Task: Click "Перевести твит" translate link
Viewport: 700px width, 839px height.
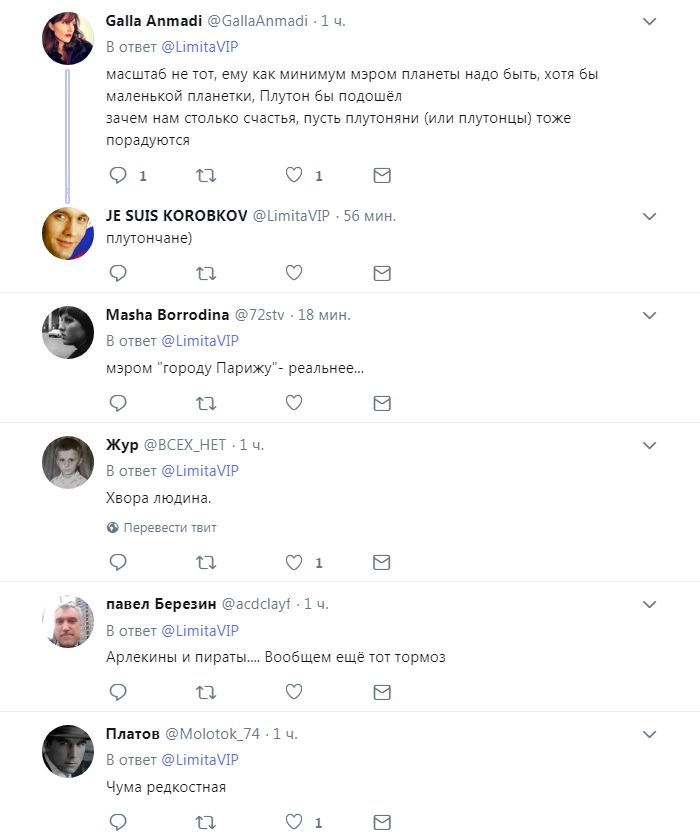Action: 162,527
